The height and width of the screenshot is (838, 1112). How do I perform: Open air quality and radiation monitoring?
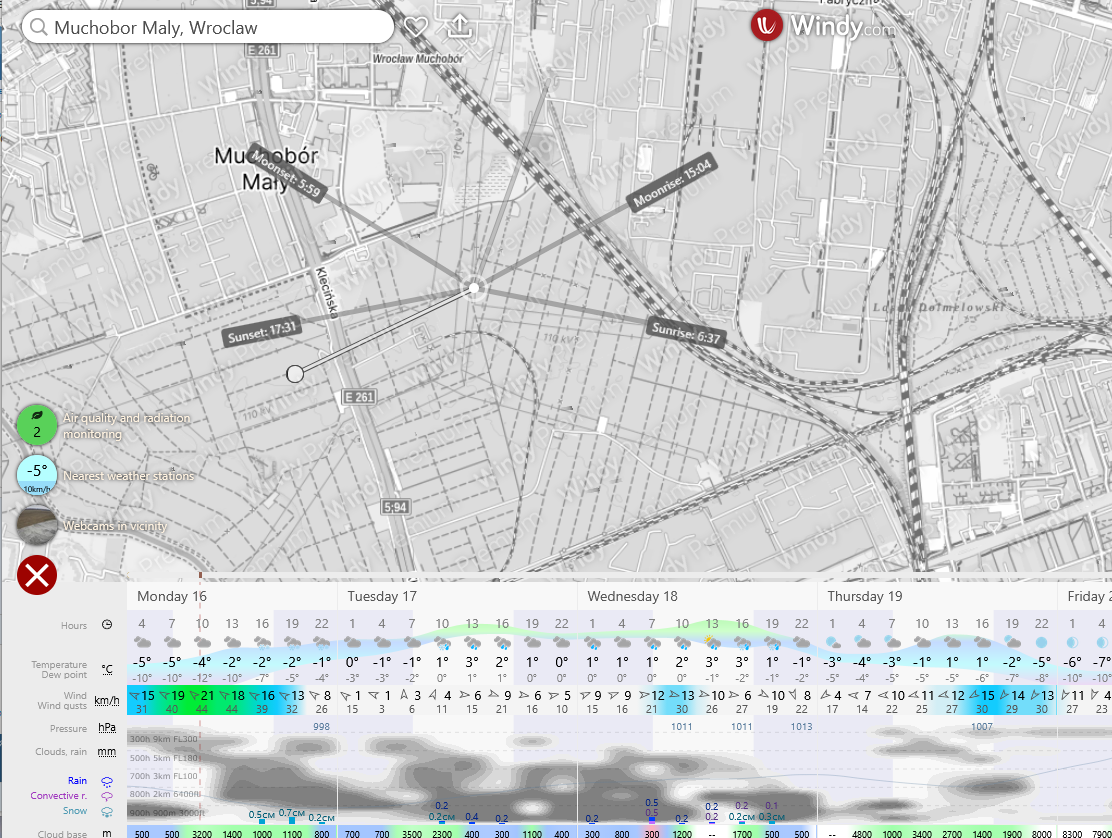coord(37,425)
